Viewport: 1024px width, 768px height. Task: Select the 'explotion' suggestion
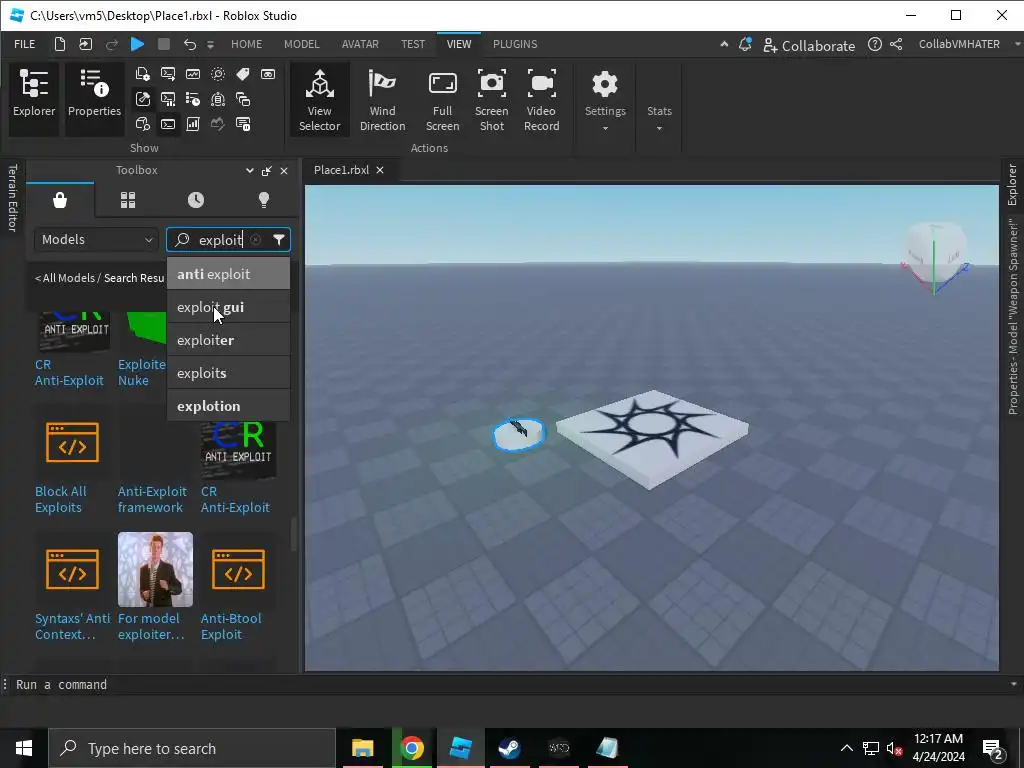point(229,406)
